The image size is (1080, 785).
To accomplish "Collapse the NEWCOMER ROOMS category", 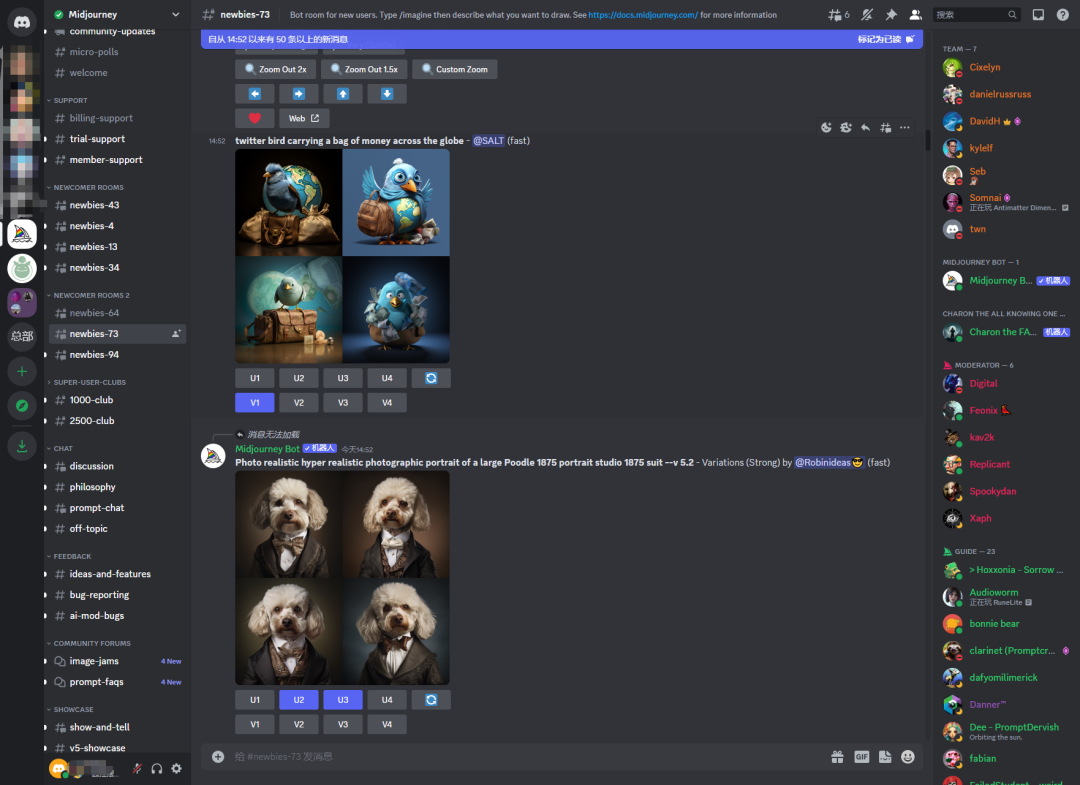I will (88, 187).
